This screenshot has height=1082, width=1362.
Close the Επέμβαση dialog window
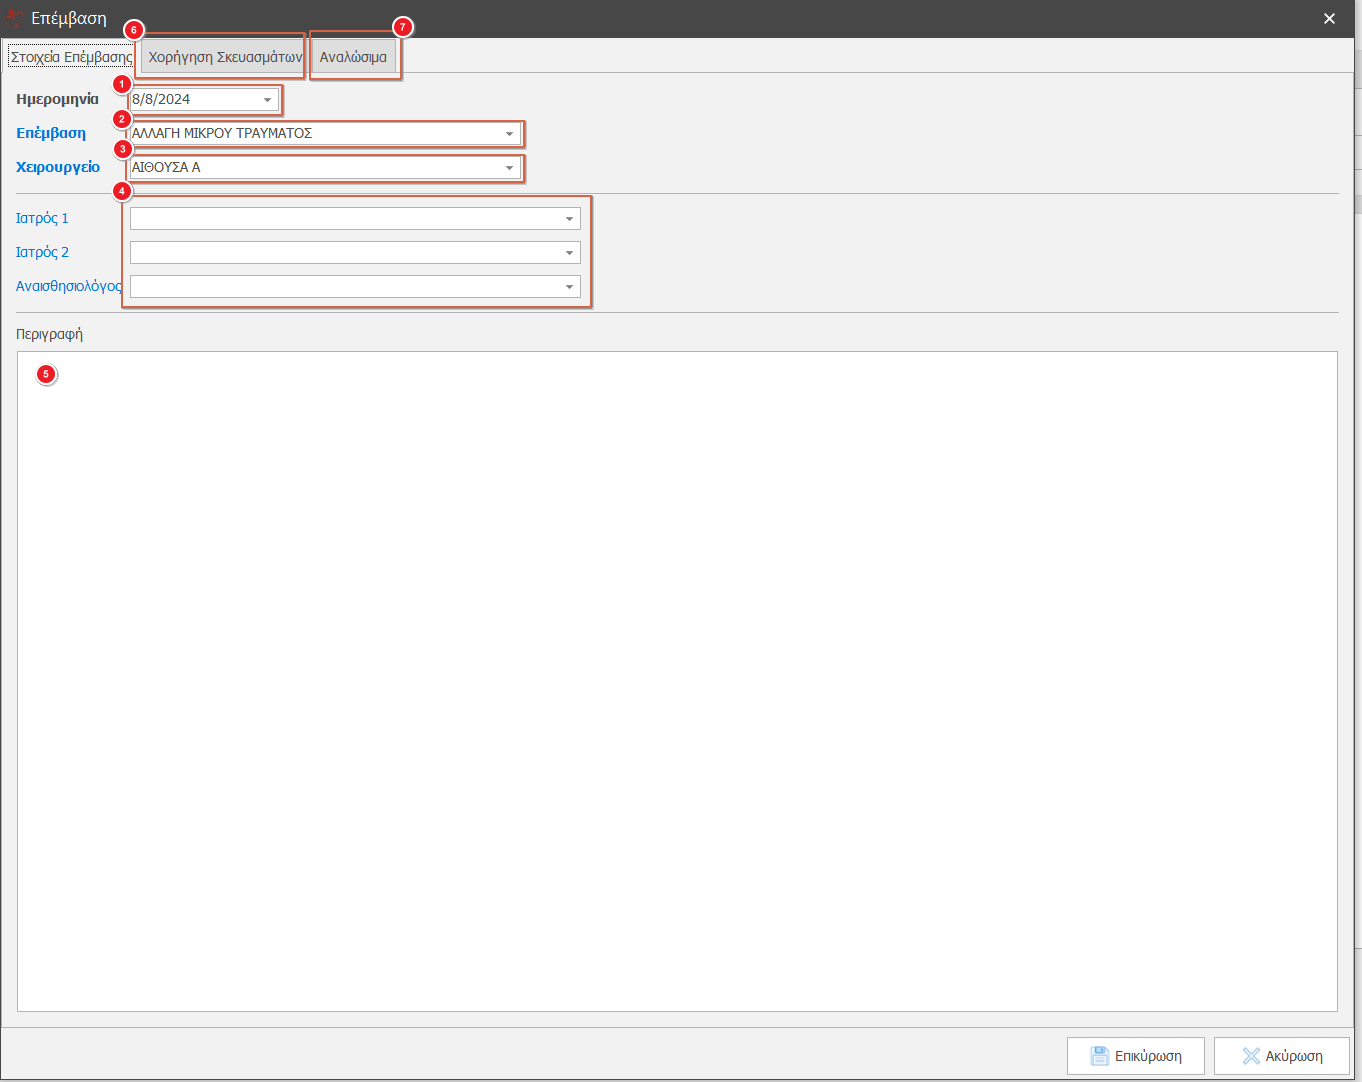1329,19
